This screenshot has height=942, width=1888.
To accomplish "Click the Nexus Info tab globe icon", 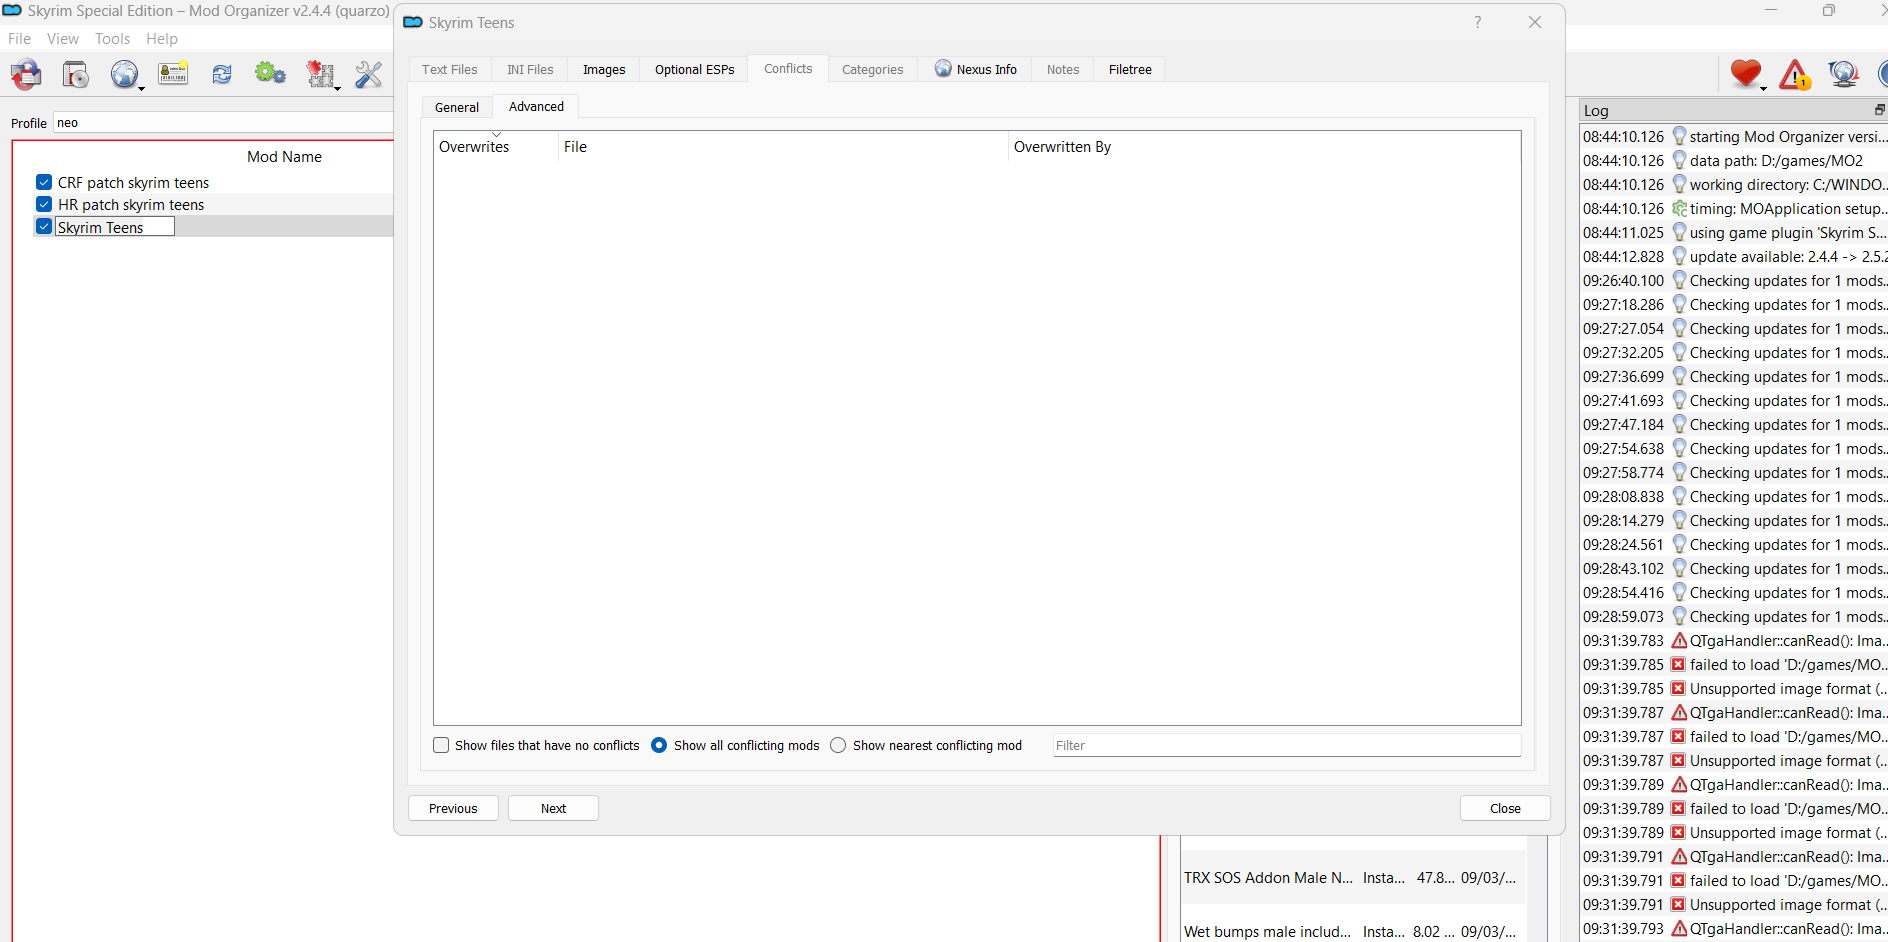I will [943, 69].
